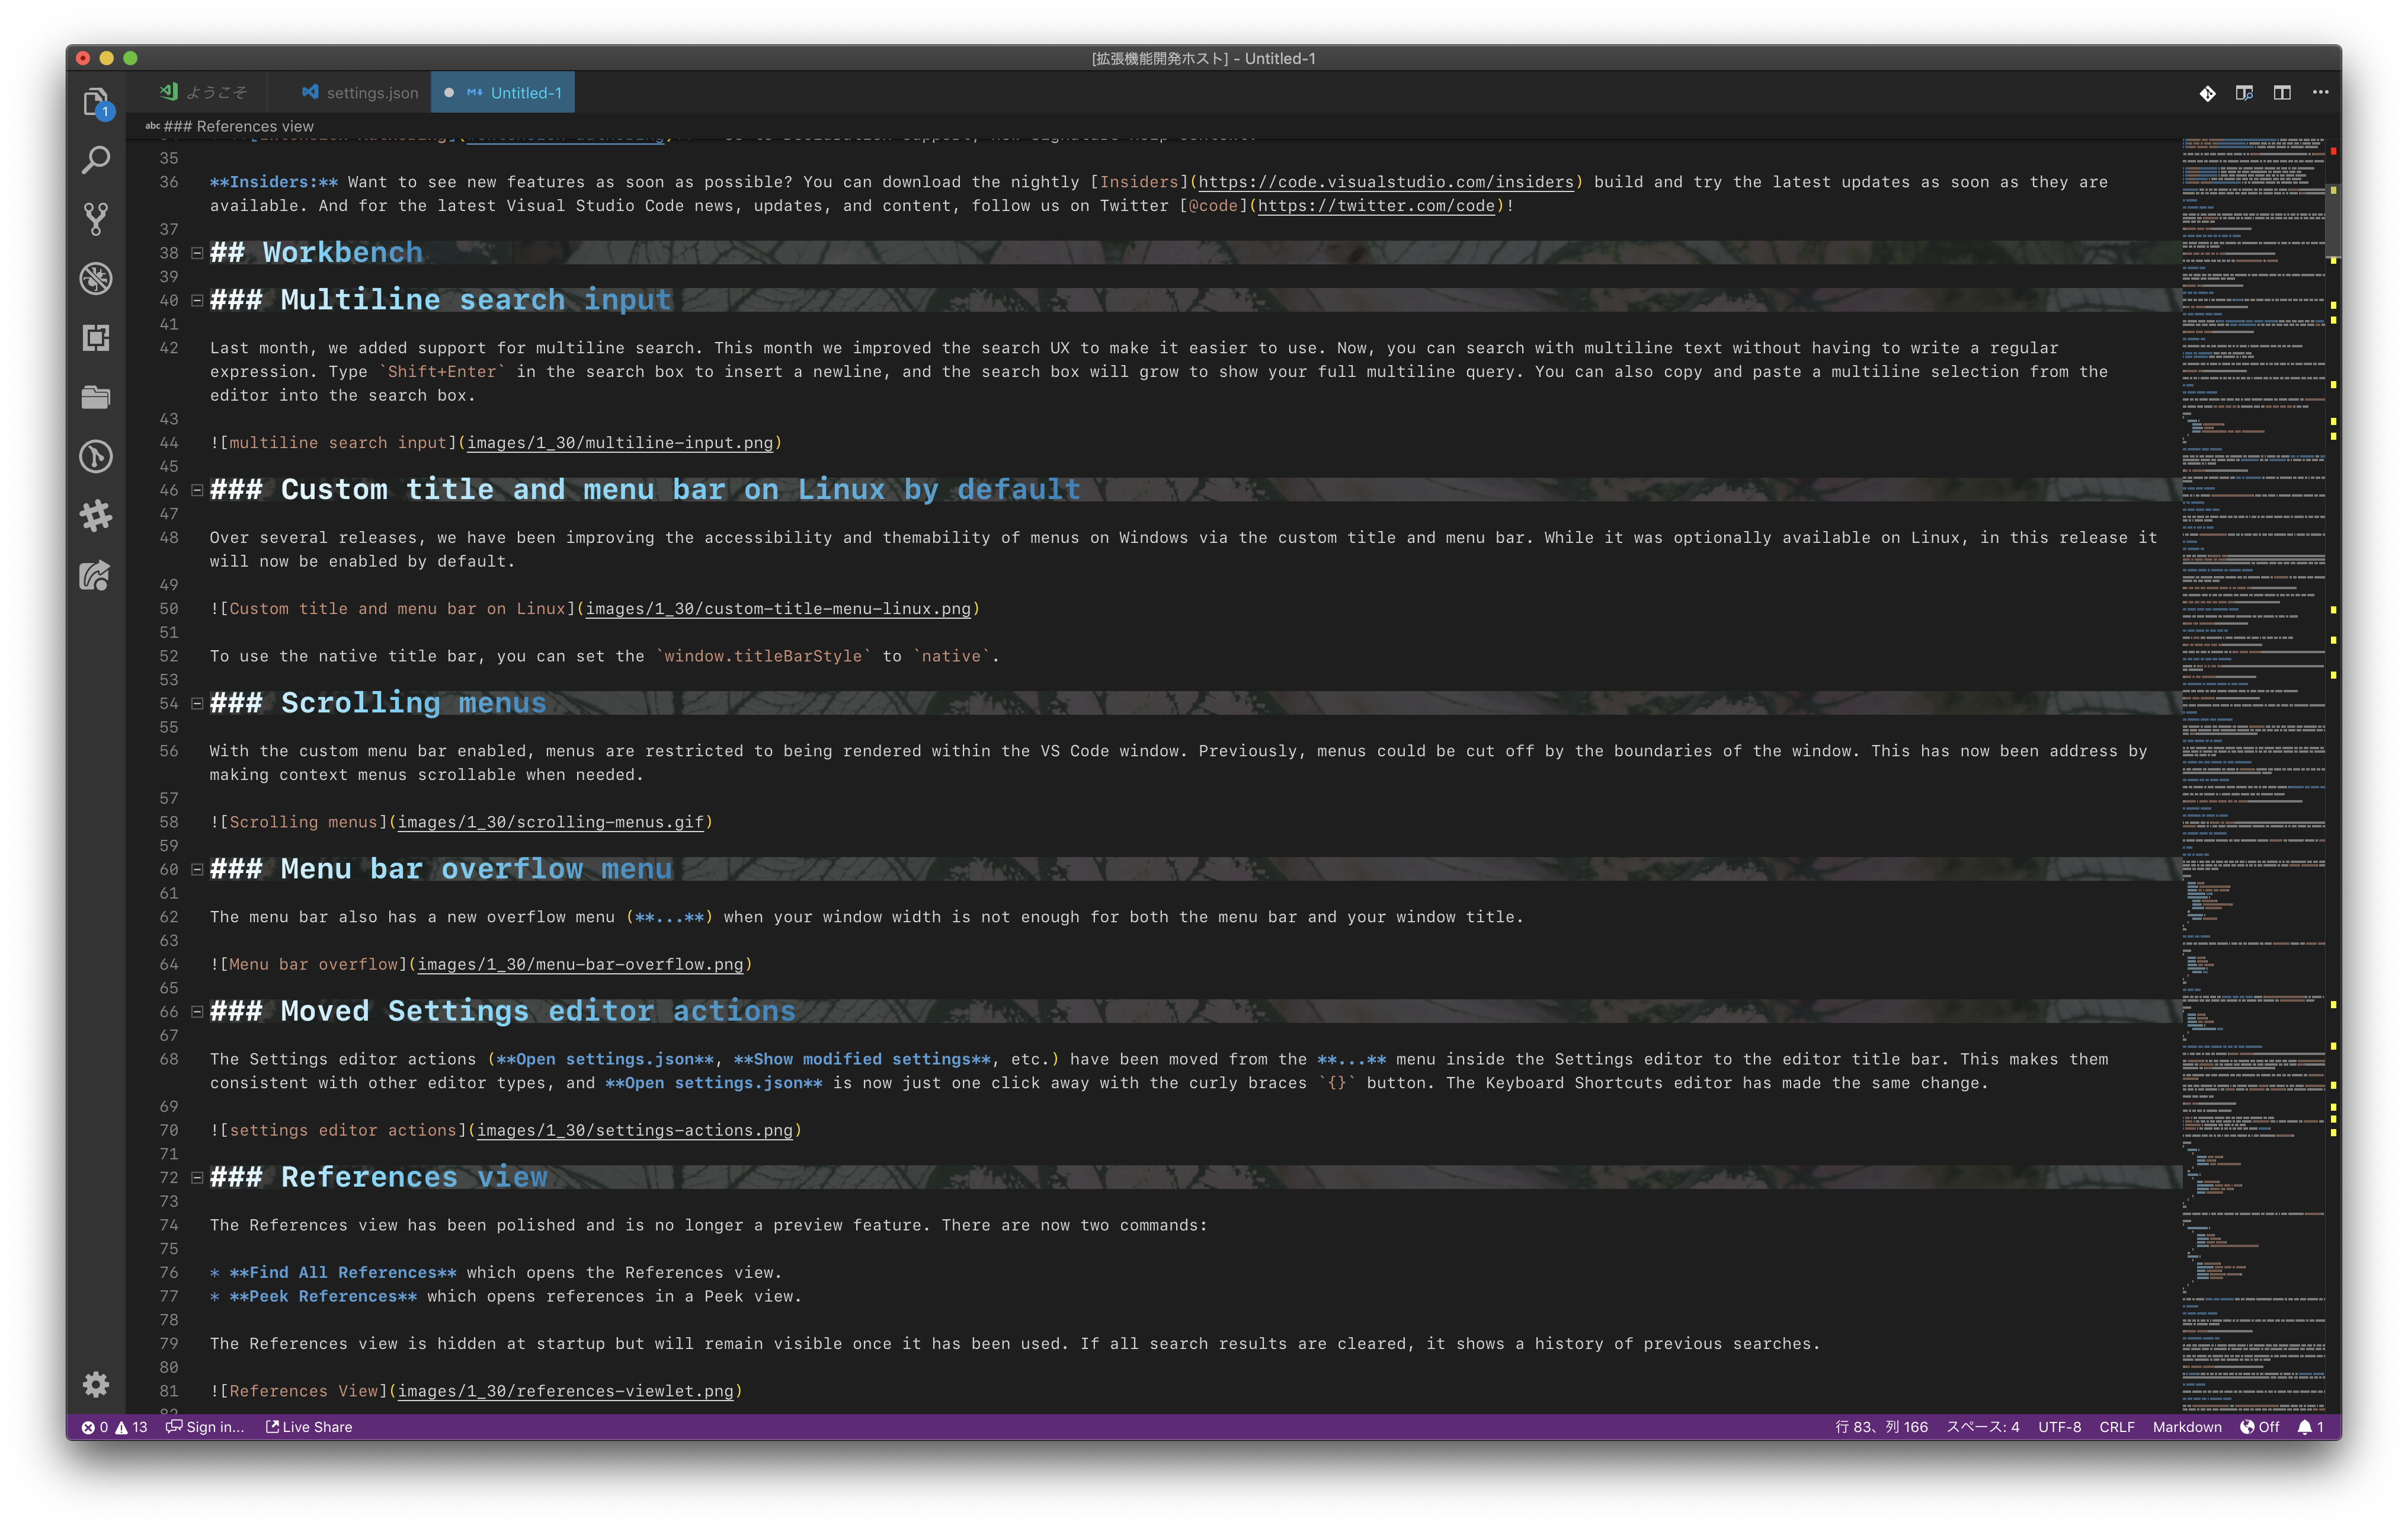Open the Extensions view icon
2408x1528 pixels.
pos(96,338)
